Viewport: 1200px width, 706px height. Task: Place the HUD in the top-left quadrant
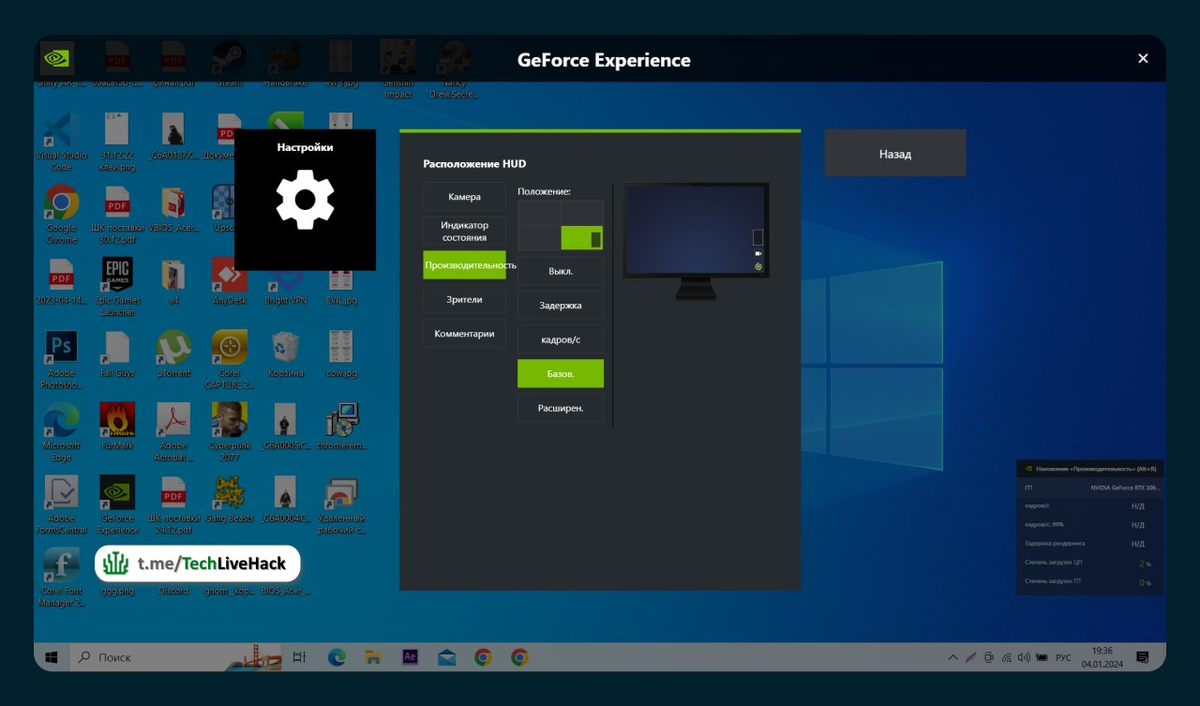coord(539,213)
